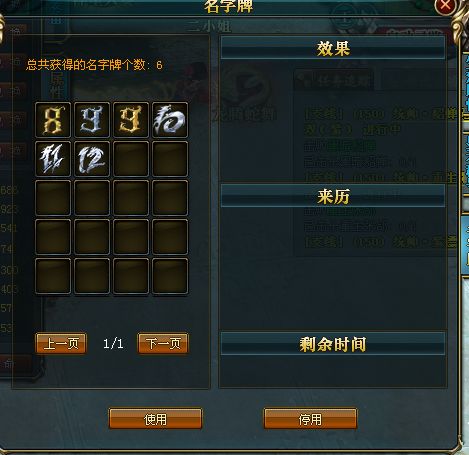Select the fourth silver calligraphy name plate
Viewport: 469px width, 455px height.
tap(170, 120)
